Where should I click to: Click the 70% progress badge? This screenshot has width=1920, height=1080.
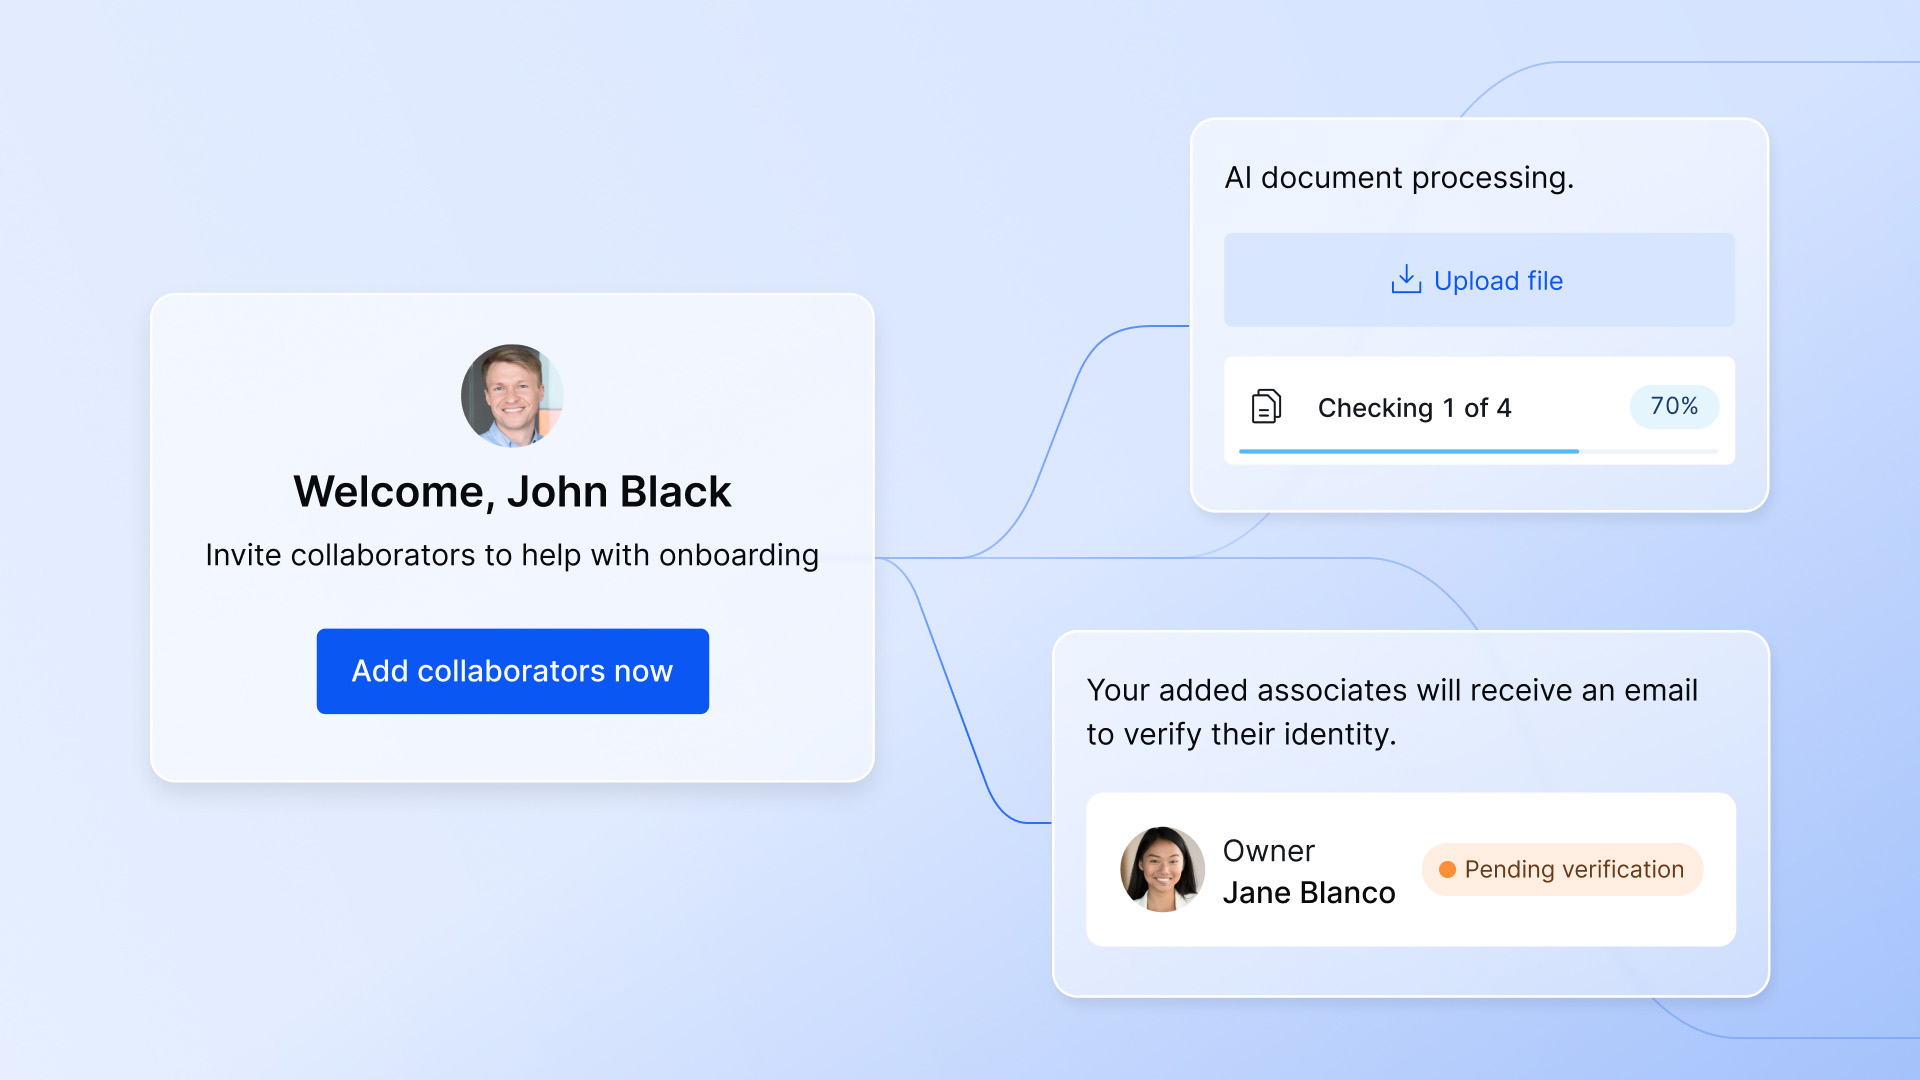[x=1674, y=407]
